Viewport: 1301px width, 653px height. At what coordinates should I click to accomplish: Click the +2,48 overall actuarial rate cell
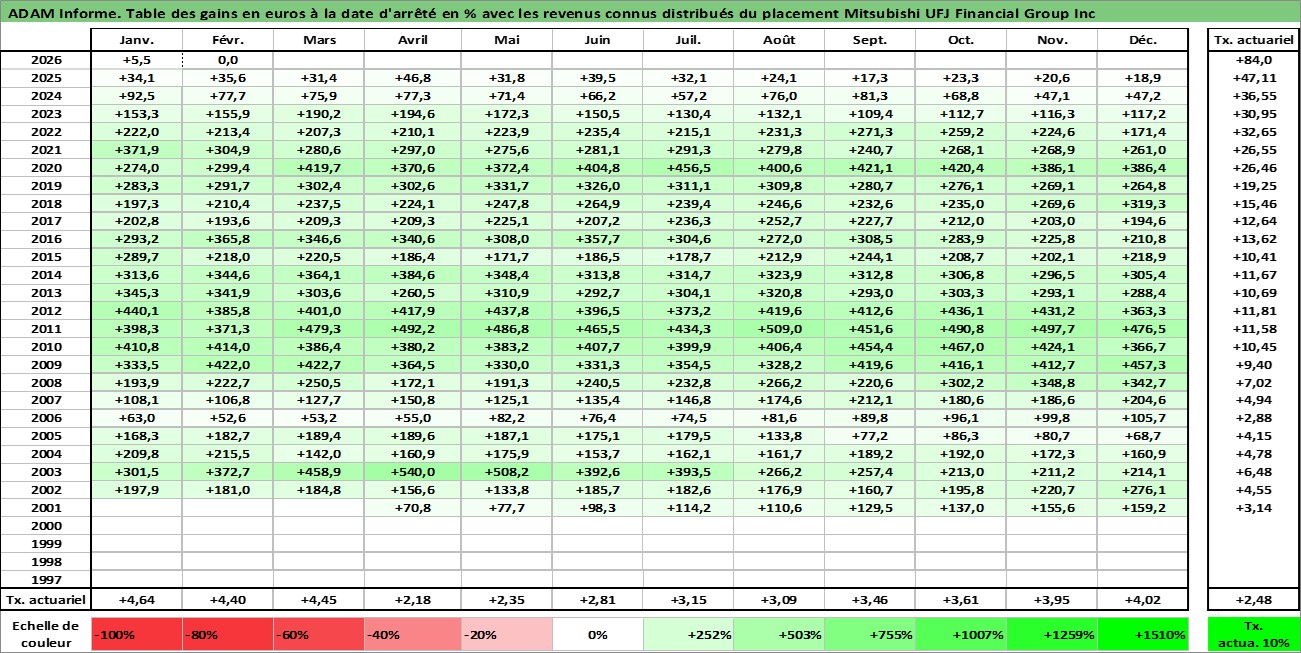click(1253, 599)
